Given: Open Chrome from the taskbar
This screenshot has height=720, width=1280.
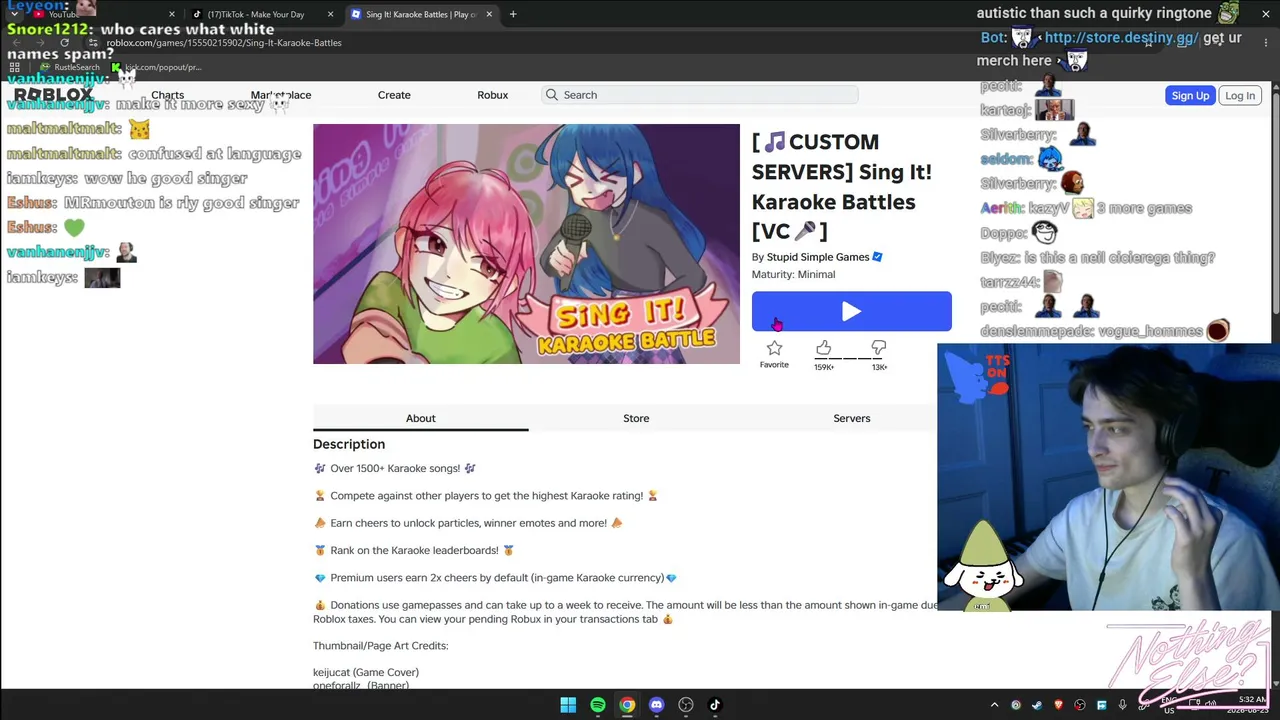Looking at the screenshot, I should 627,705.
